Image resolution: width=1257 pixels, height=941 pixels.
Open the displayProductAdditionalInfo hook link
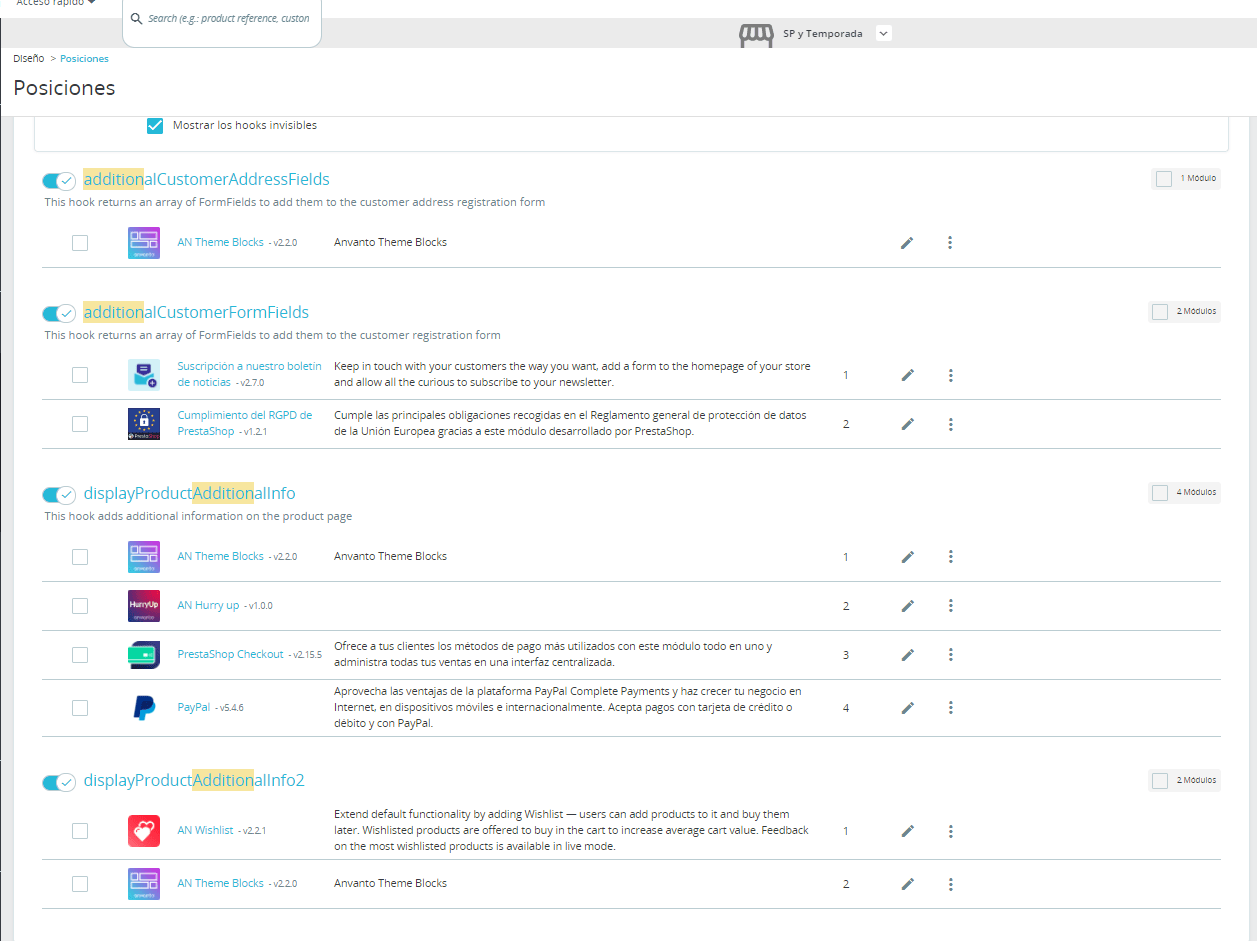[x=189, y=494]
